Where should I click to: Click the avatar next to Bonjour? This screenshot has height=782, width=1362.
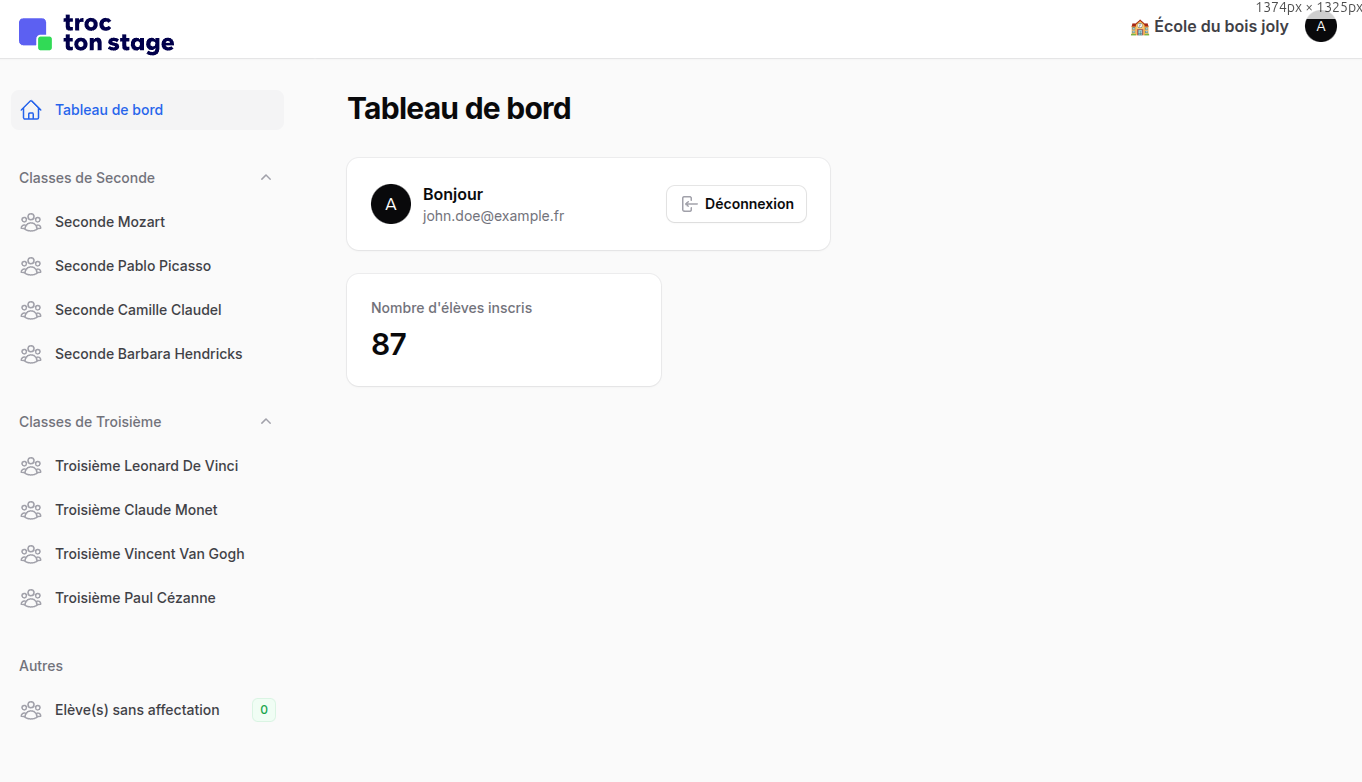point(391,204)
